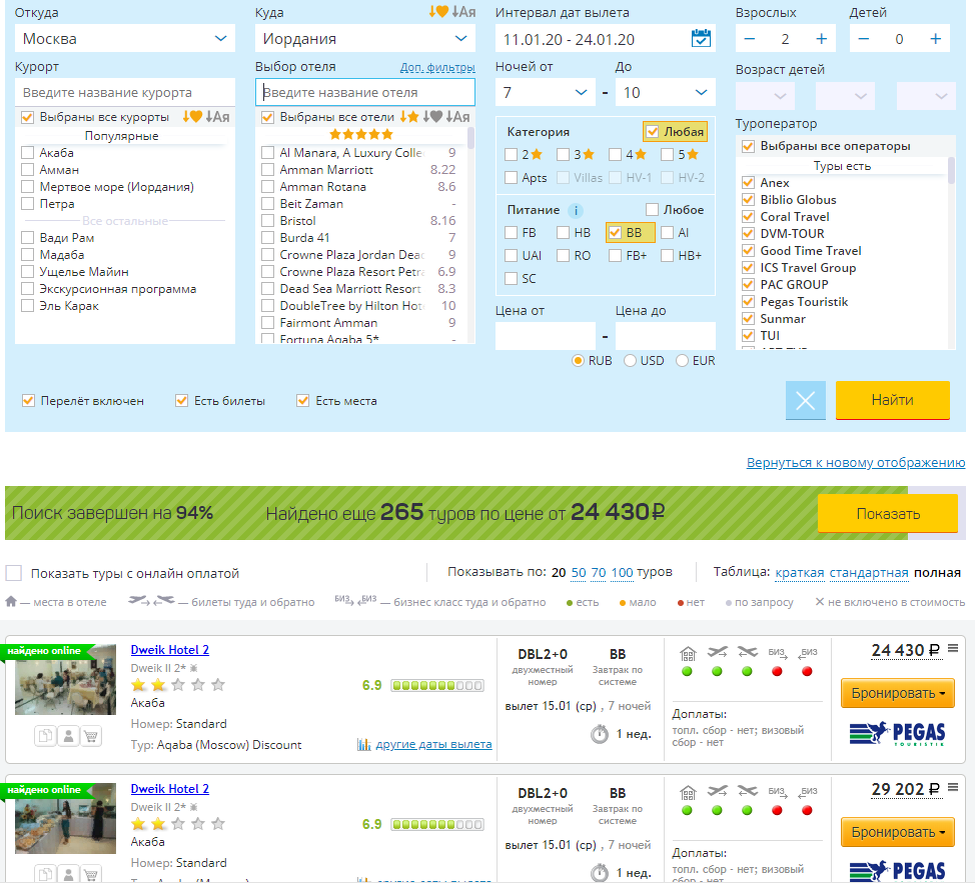Copy icon under first Dweik Hotel photo
The image size is (975, 884).
pyautogui.click(x=45, y=736)
